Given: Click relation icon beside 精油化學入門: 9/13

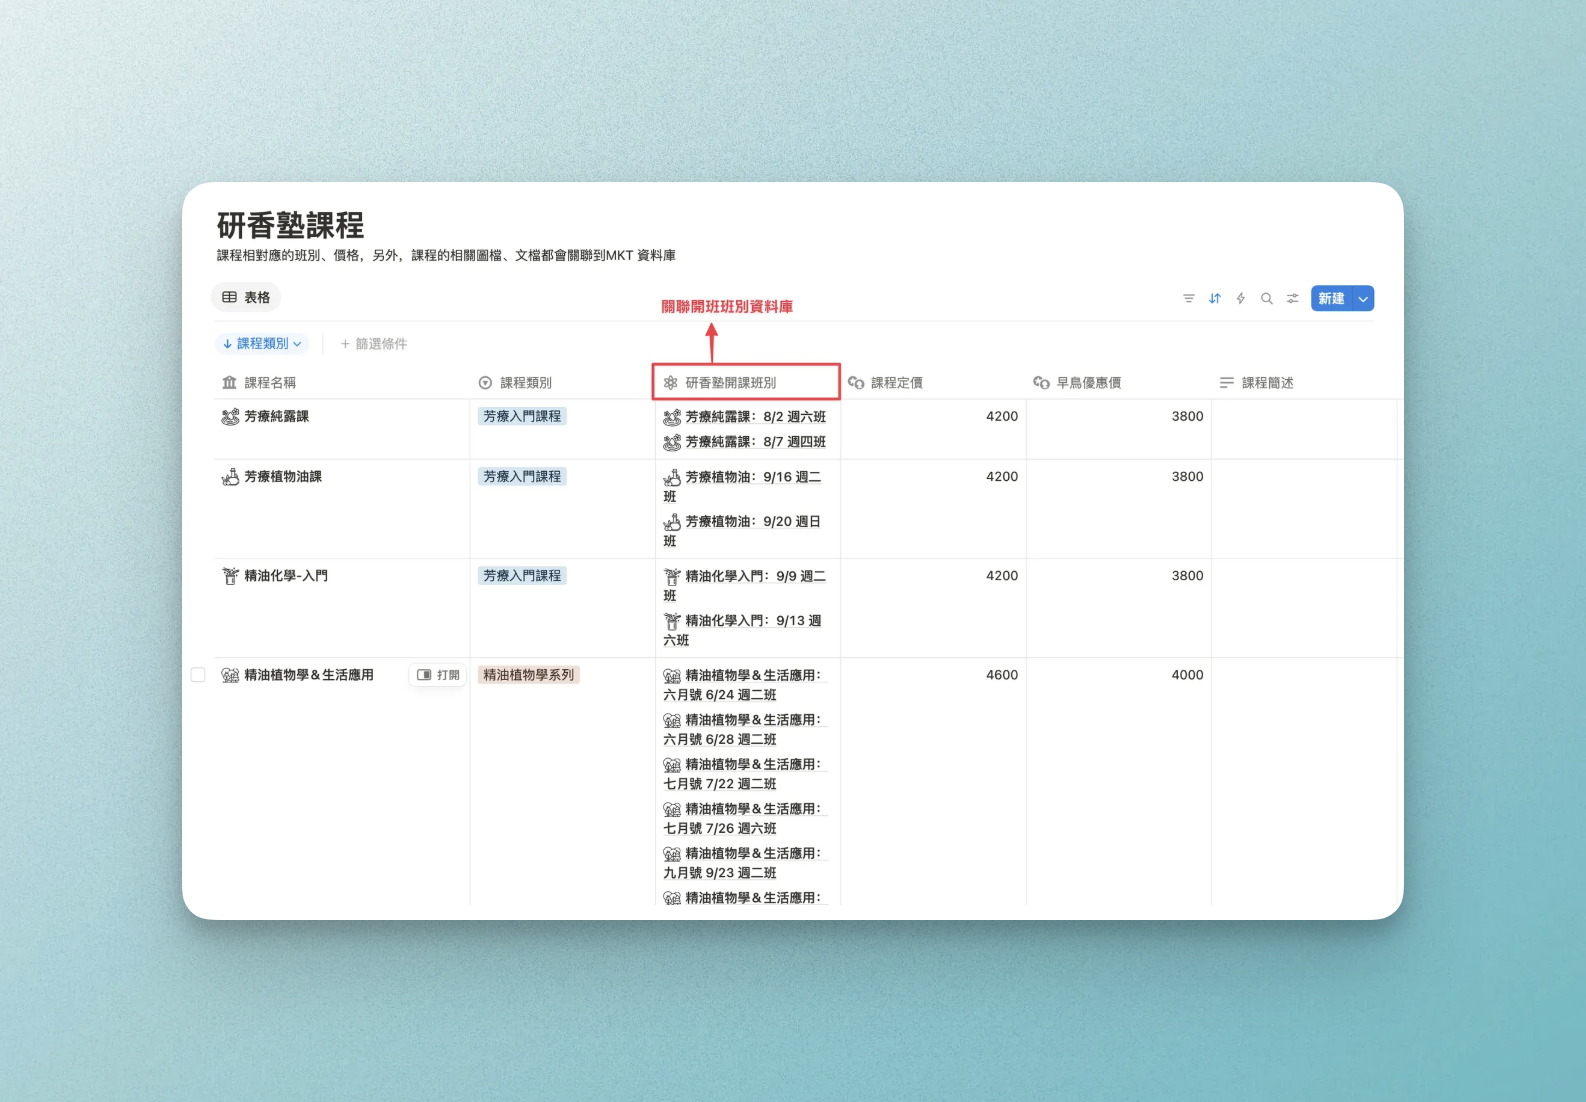Looking at the screenshot, I should click(672, 621).
